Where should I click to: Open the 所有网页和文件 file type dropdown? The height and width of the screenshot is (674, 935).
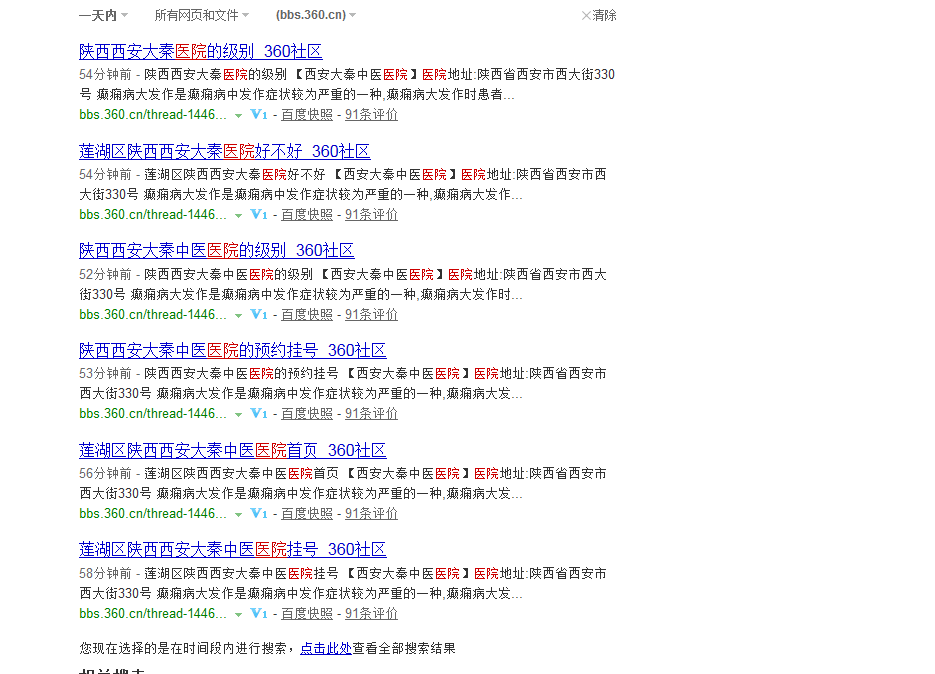(x=197, y=14)
